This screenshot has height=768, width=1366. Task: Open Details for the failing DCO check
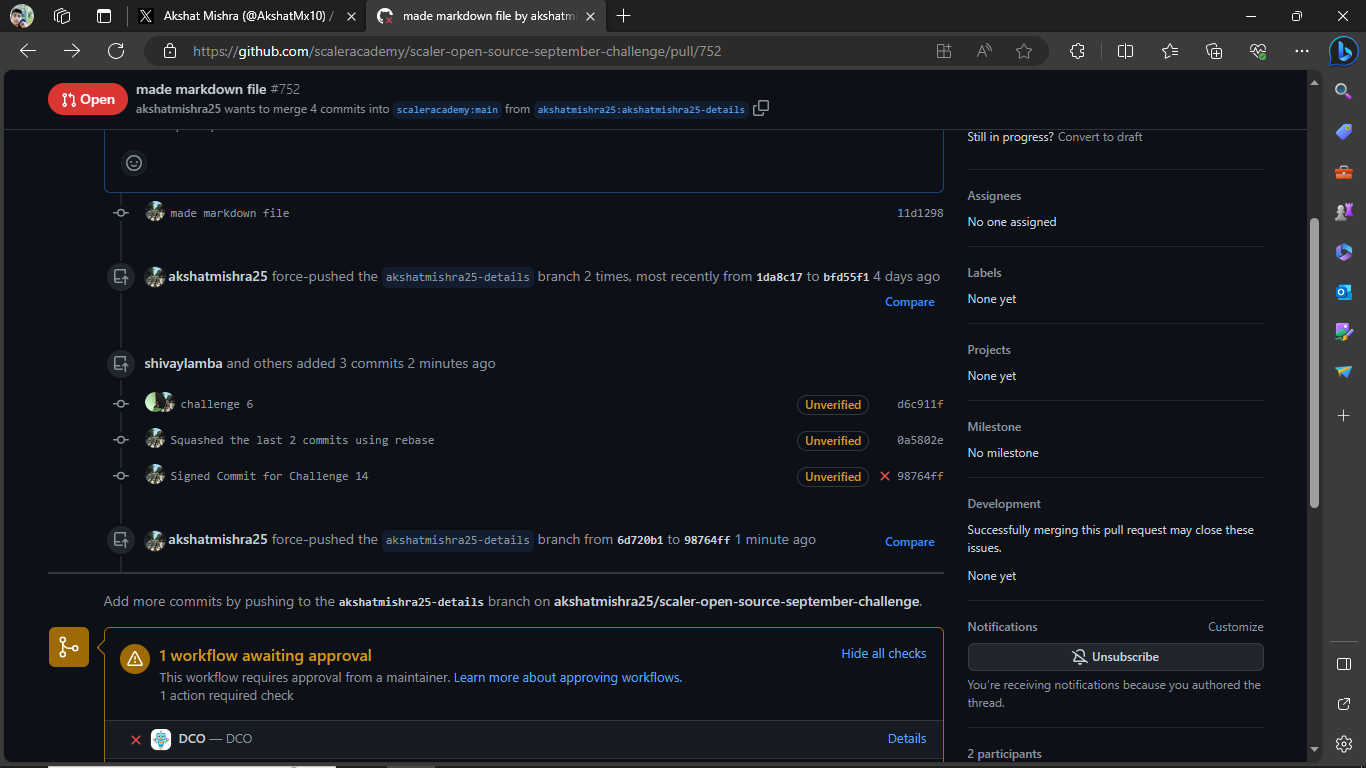(x=906, y=738)
